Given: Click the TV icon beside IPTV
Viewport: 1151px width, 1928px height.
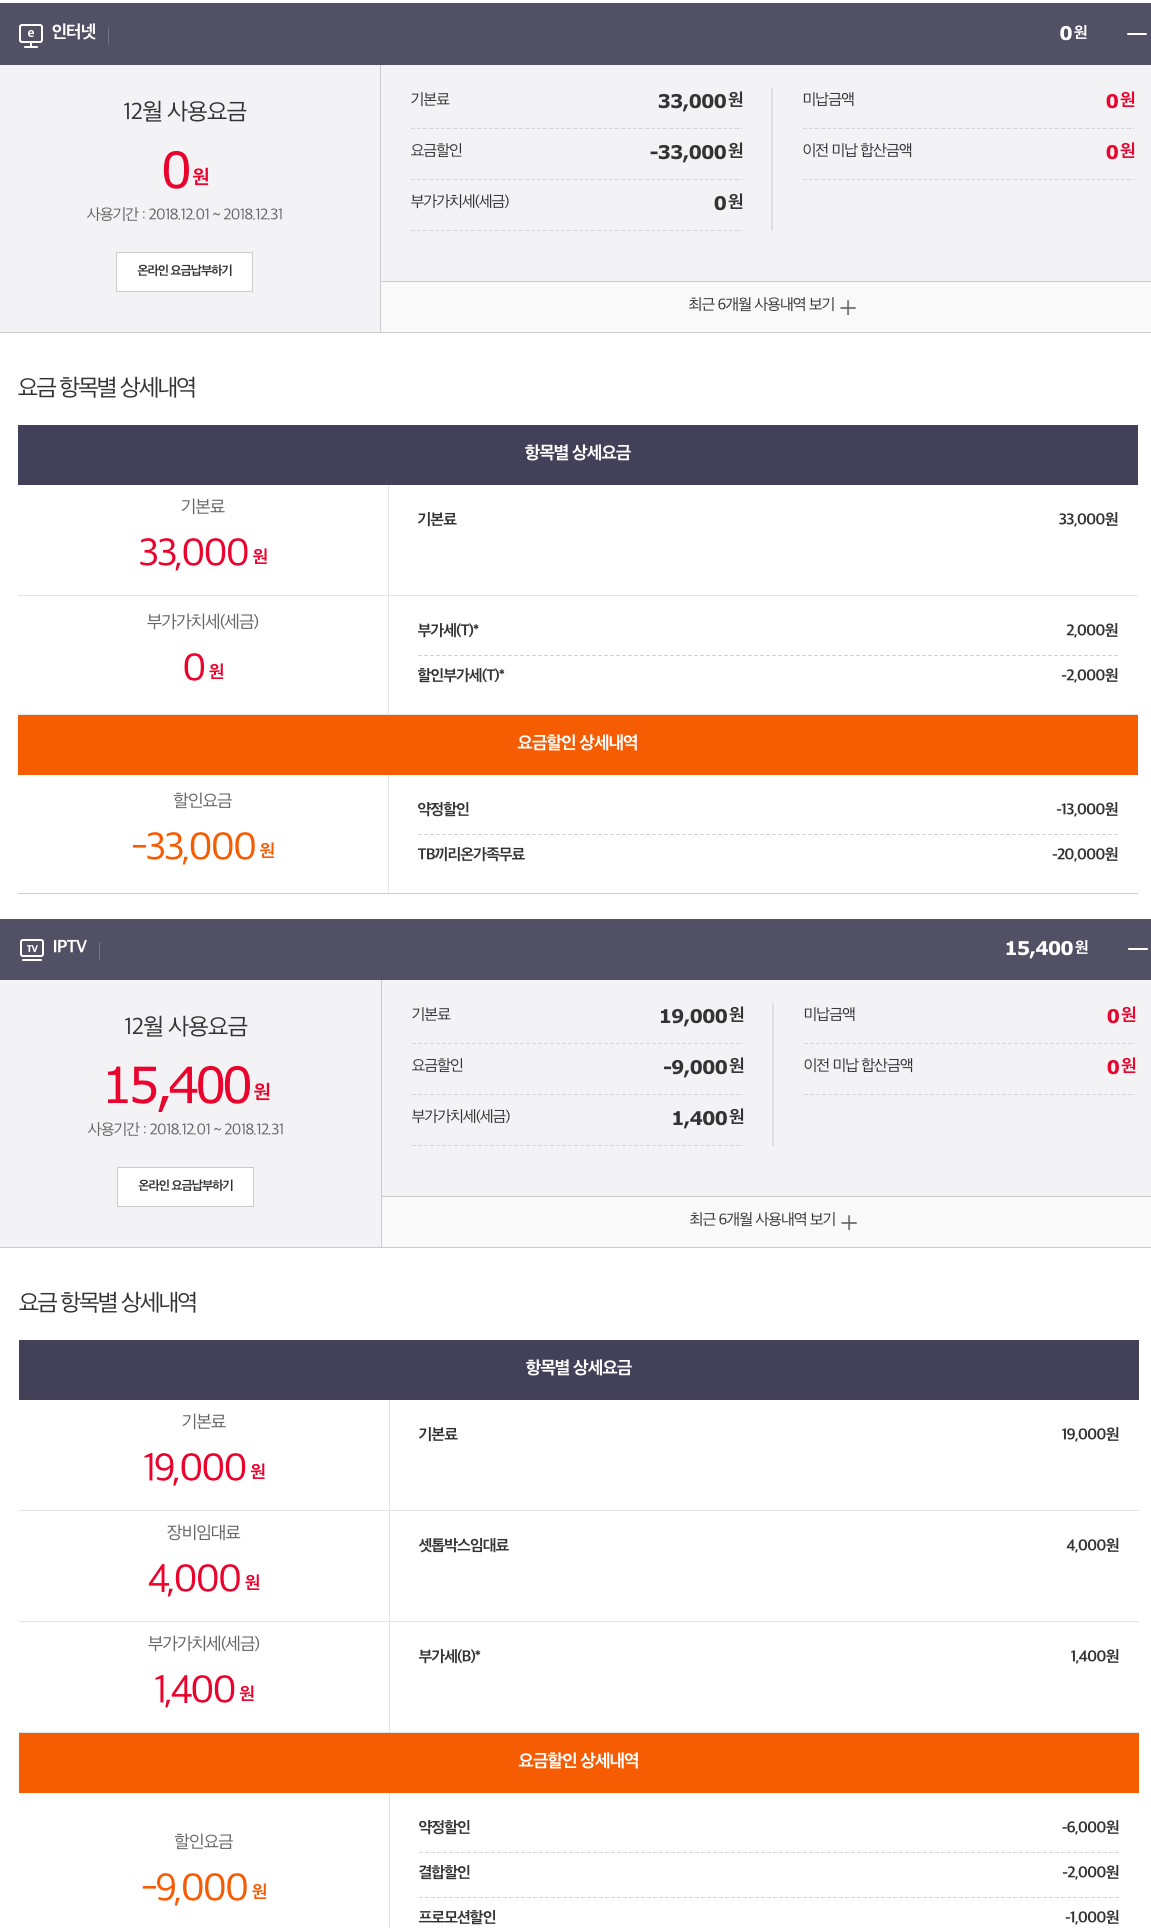Looking at the screenshot, I should (x=32, y=948).
